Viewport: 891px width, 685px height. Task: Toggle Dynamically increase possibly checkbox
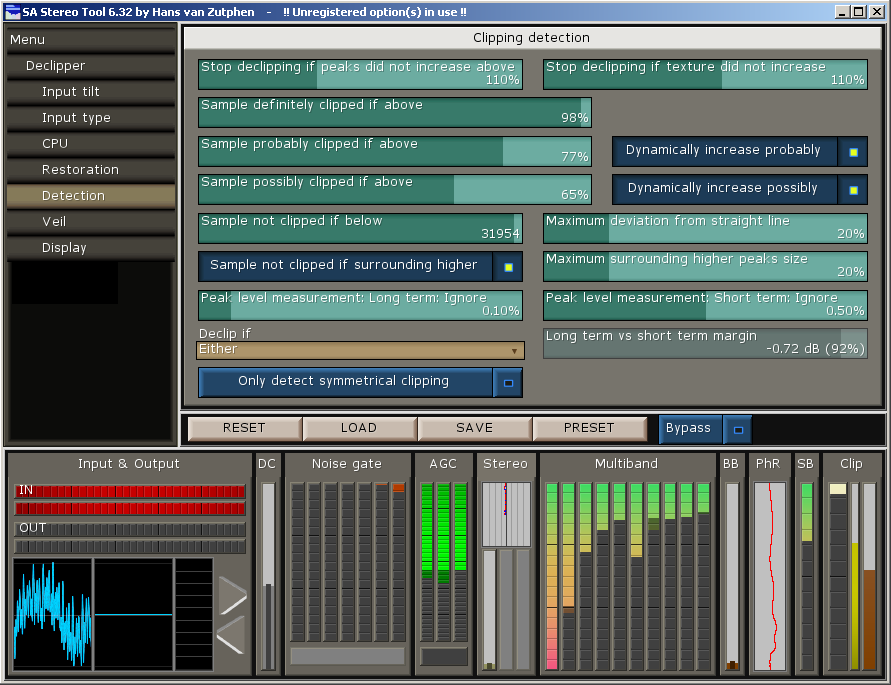point(853,190)
